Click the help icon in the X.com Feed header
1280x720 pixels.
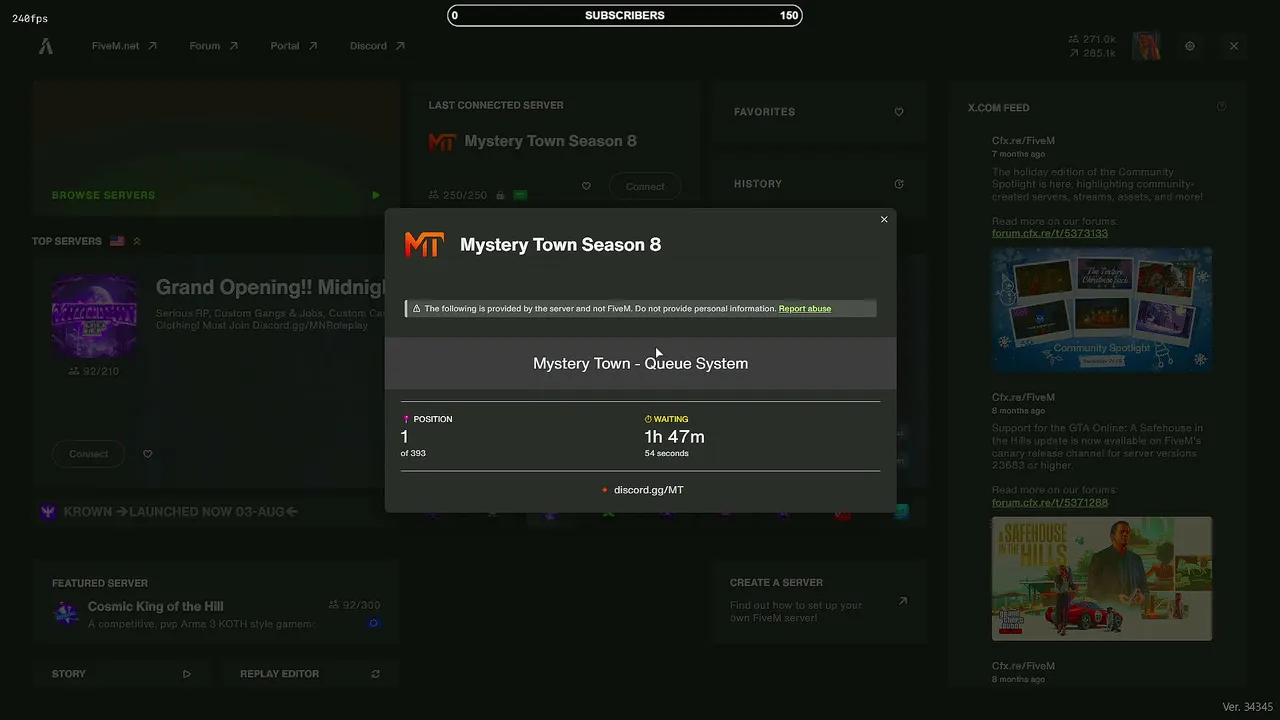pyautogui.click(x=1221, y=107)
